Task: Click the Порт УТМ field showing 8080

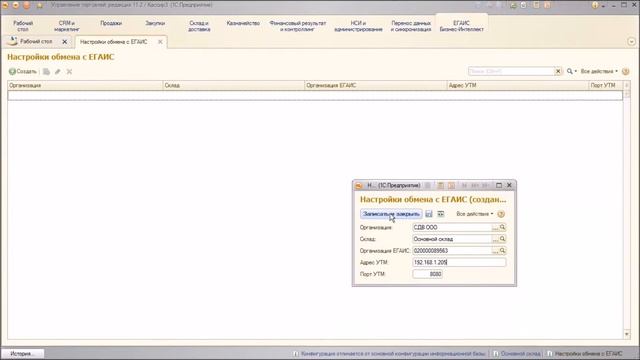Action: (427, 274)
